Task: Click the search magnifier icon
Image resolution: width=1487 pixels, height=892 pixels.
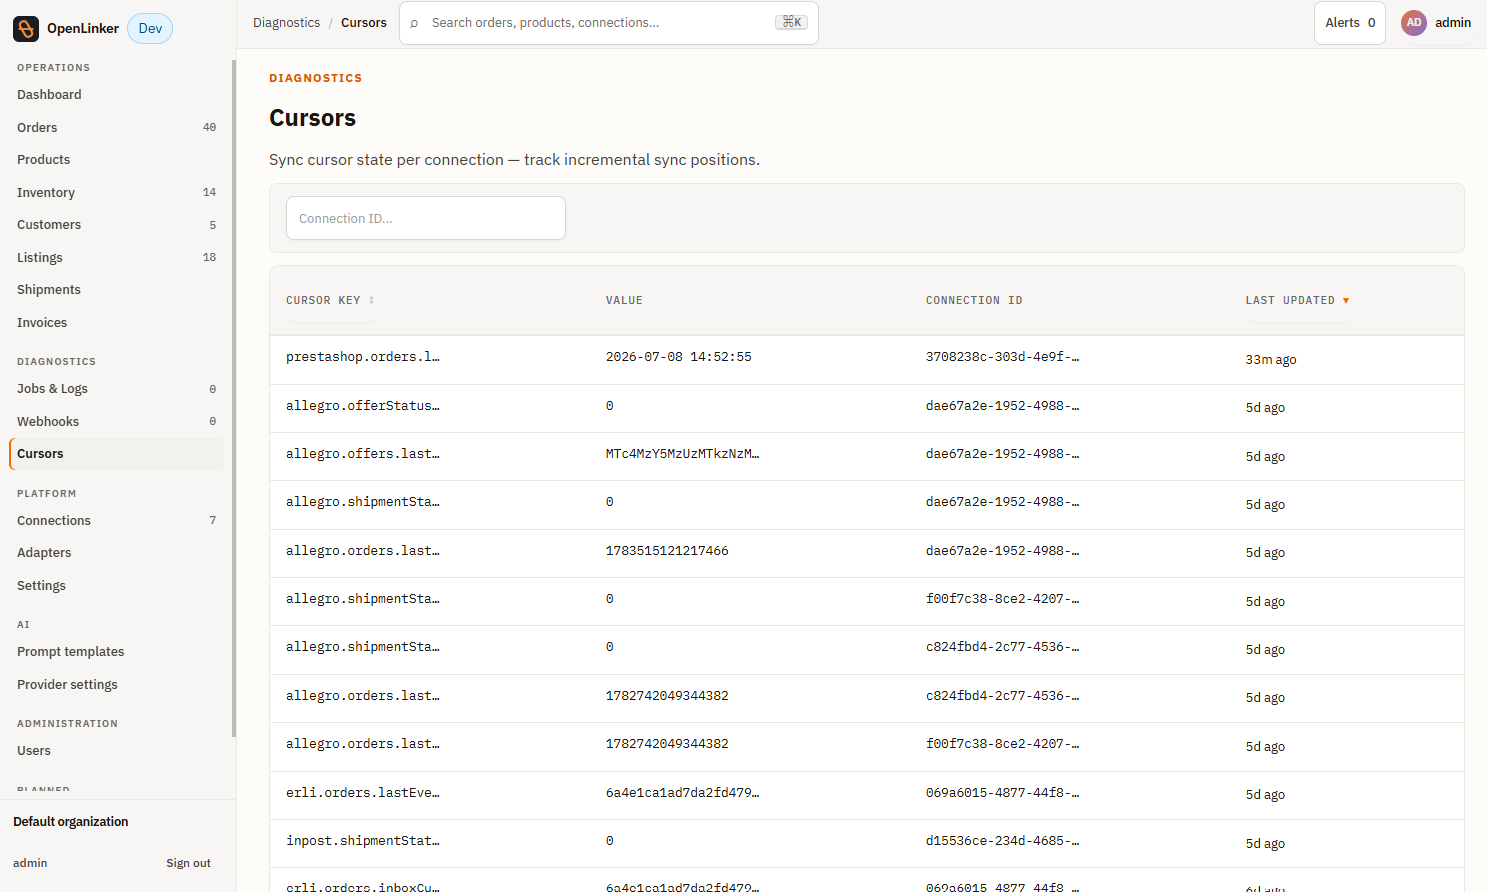Action: pos(414,23)
